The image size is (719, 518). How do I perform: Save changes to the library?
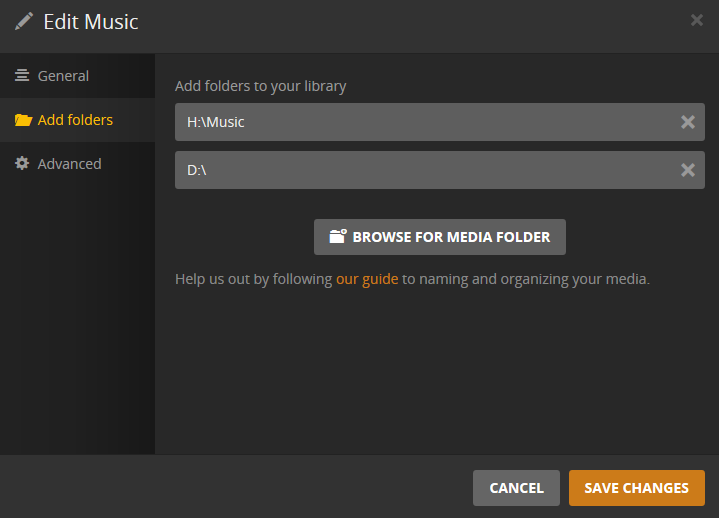pyautogui.click(x=636, y=488)
